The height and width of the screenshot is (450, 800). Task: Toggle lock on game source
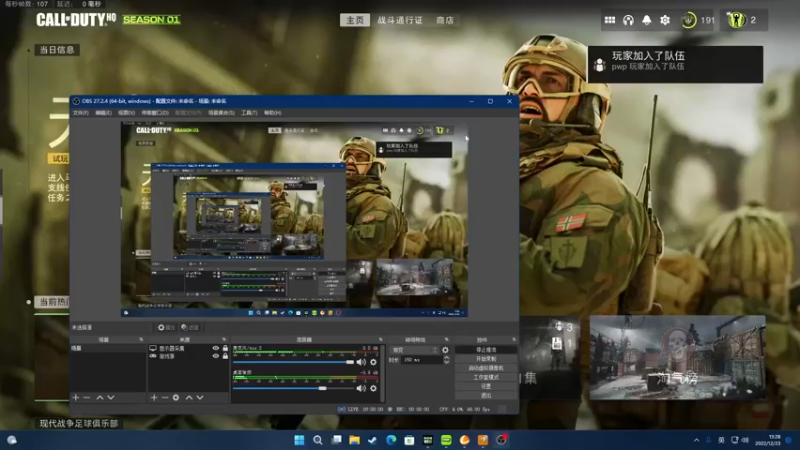coord(225,356)
